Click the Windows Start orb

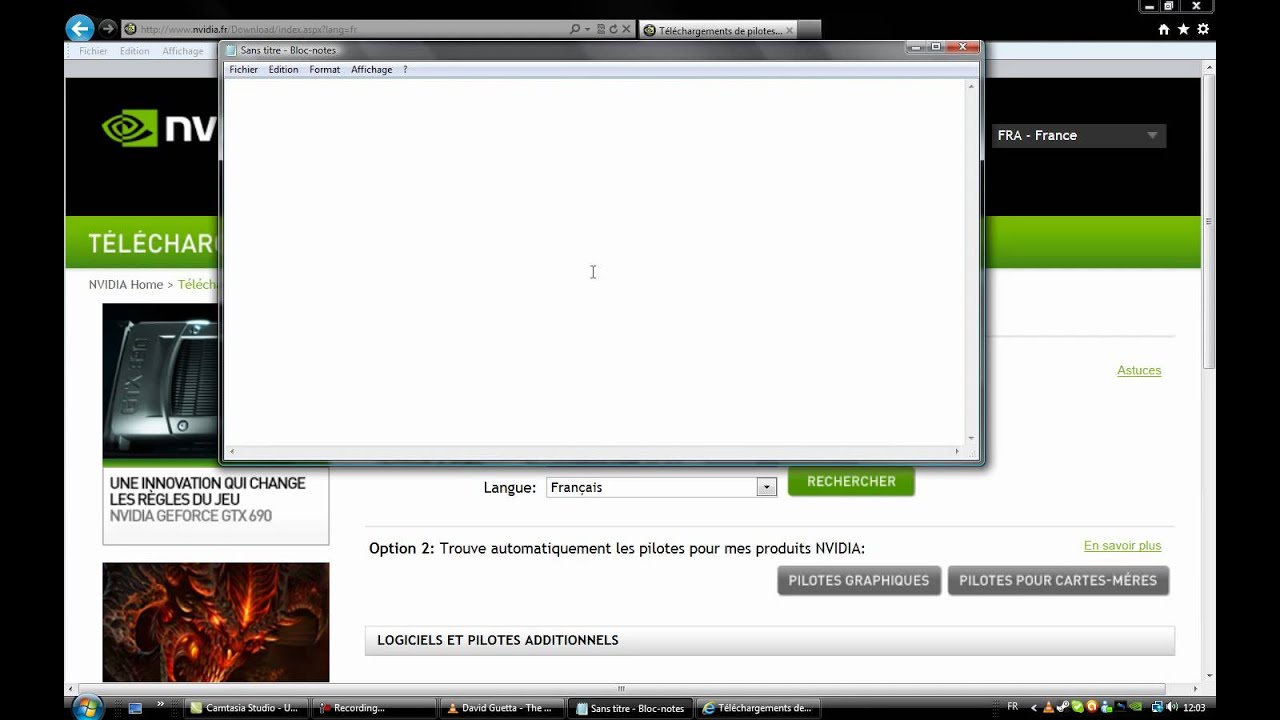pyautogui.click(x=87, y=707)
